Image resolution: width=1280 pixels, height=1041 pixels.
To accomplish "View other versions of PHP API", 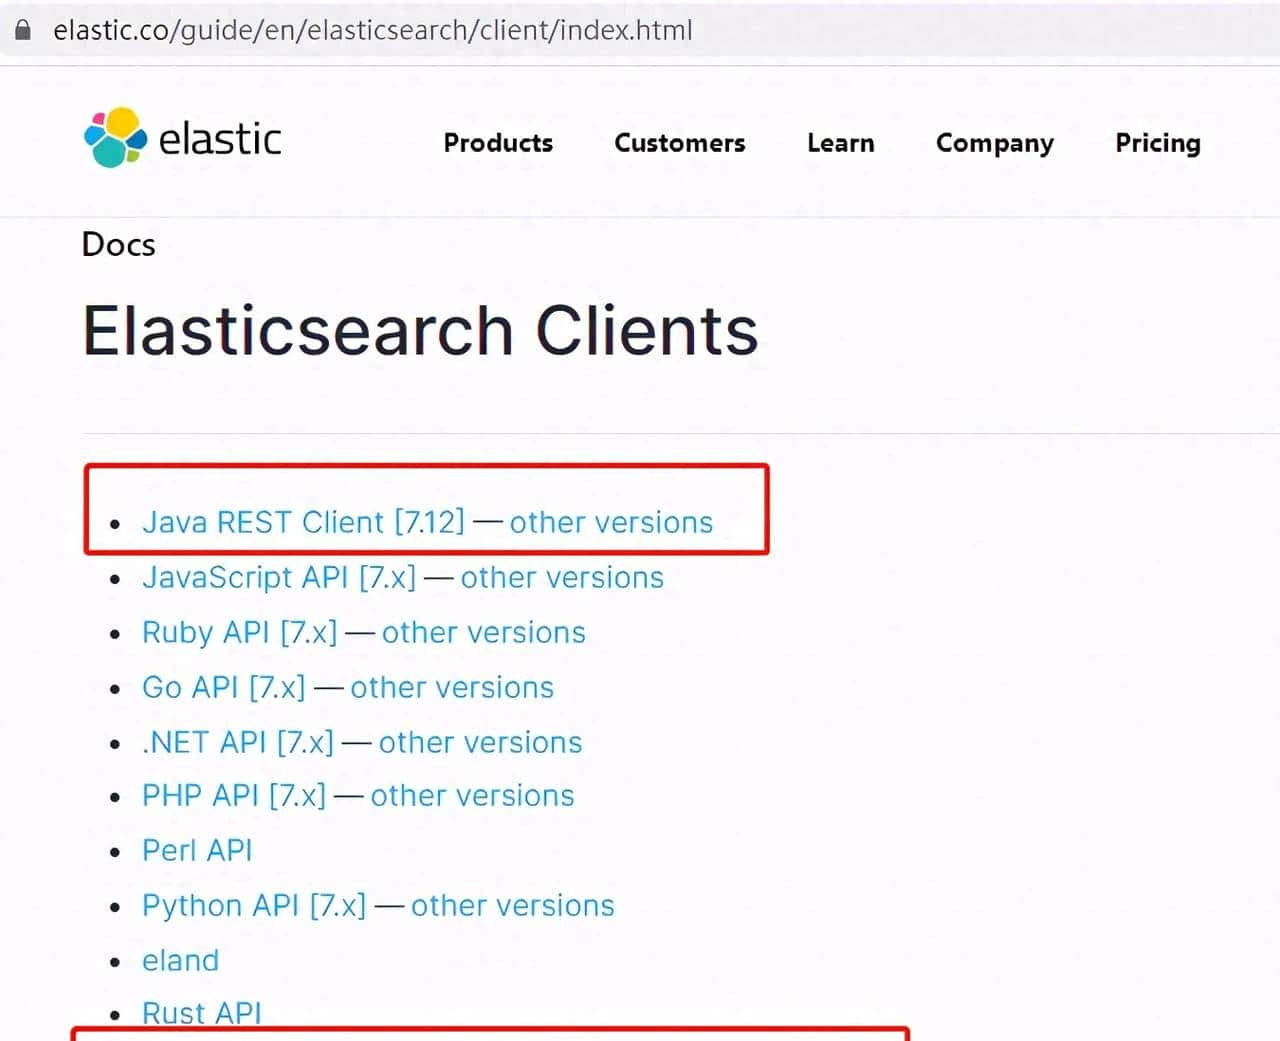I will (x=472, y=795).
